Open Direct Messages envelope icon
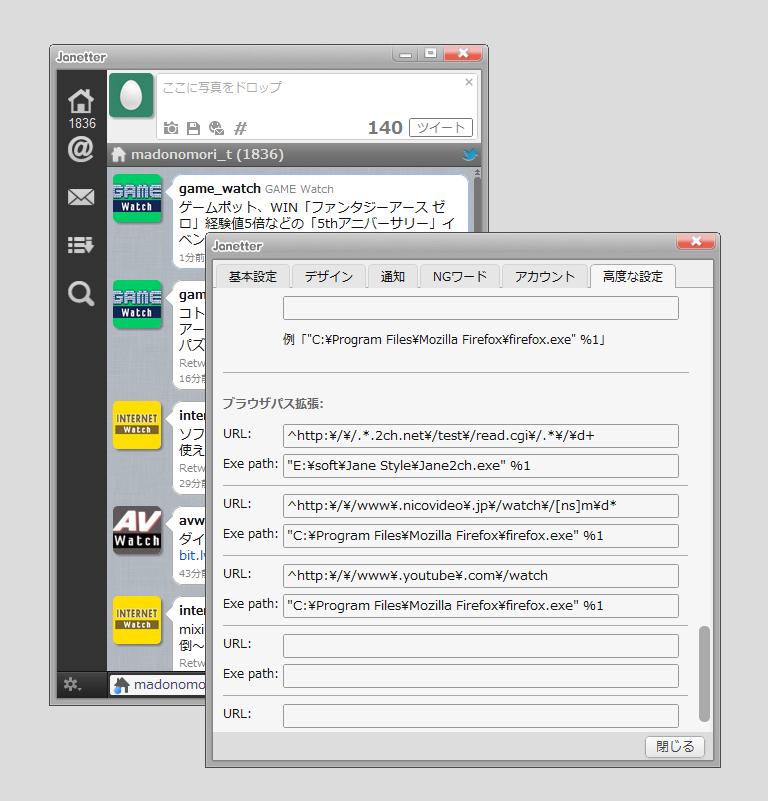The image size is (768, 801). (81, 197)
